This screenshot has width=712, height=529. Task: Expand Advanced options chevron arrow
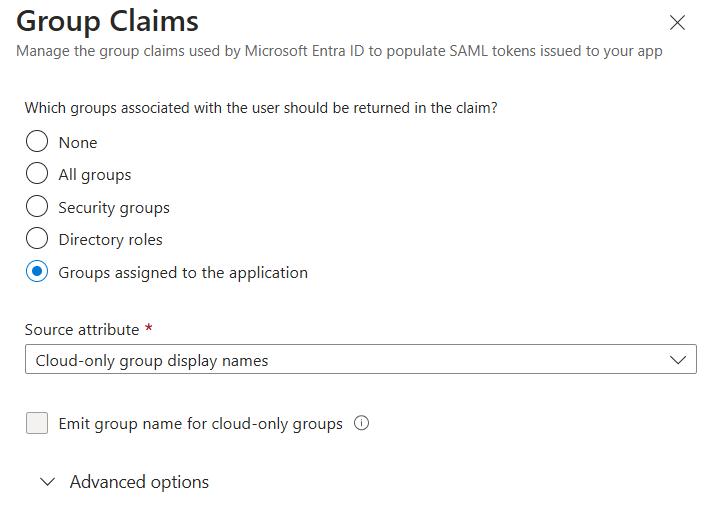click(47, 482)
